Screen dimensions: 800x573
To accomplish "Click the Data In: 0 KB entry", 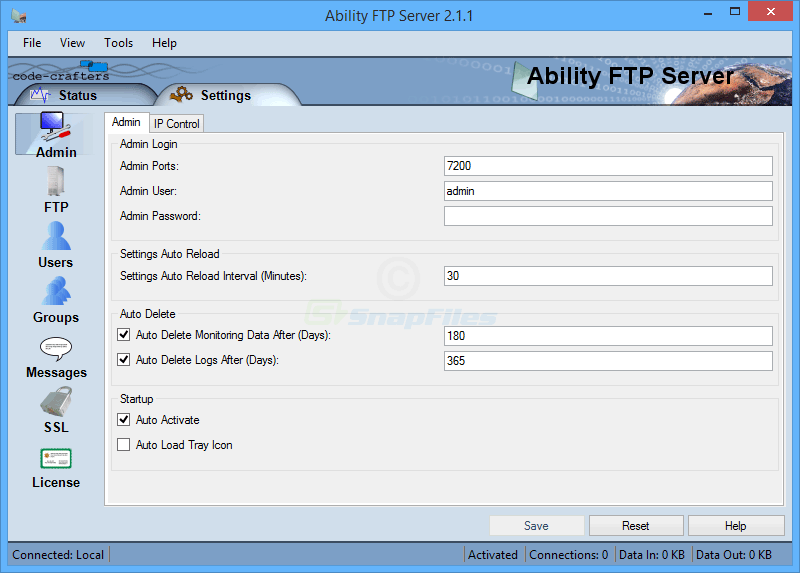I will pyautogui.click(x=652, y=555).
